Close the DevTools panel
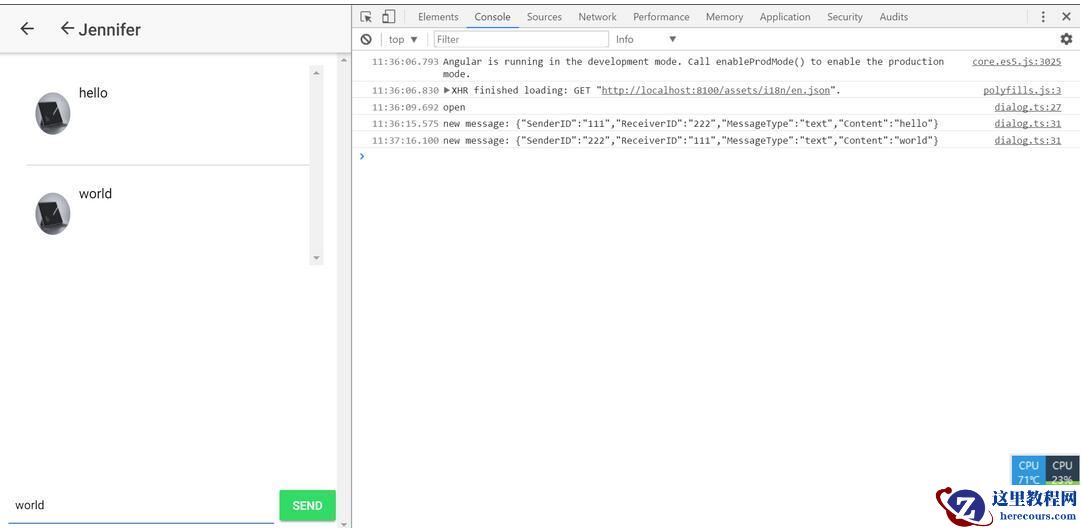1082x528 pixels. point(1066,17)
